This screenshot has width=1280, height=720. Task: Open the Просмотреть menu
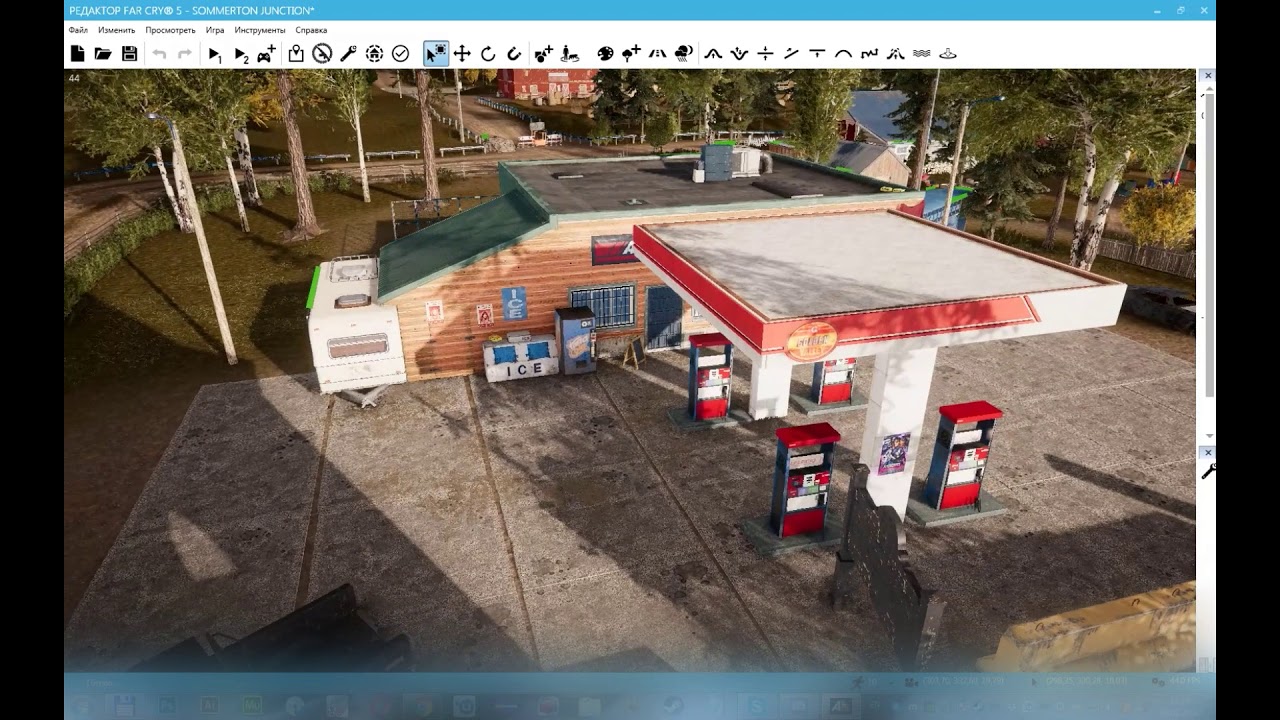point(170,30)
